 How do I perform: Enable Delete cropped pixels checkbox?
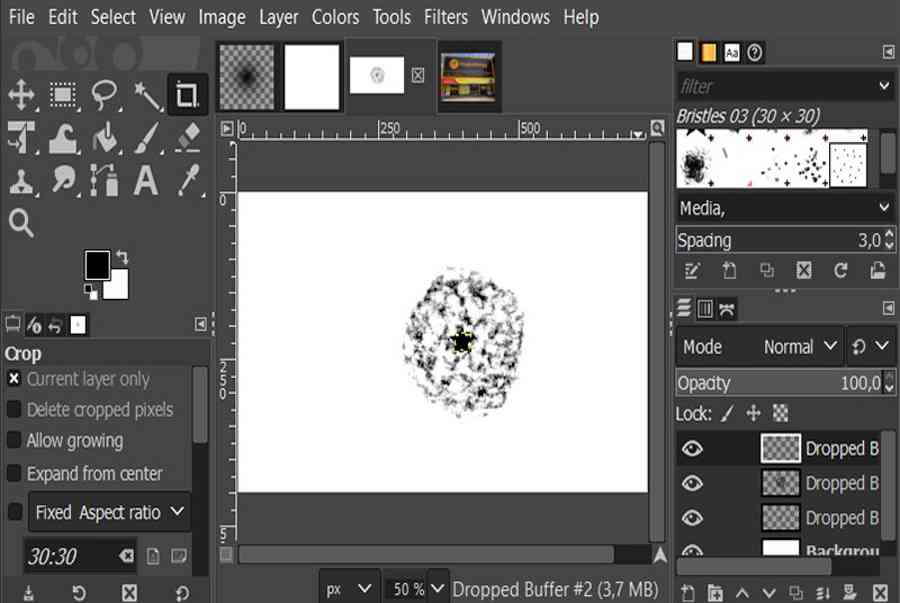click(x=14, y=410)
